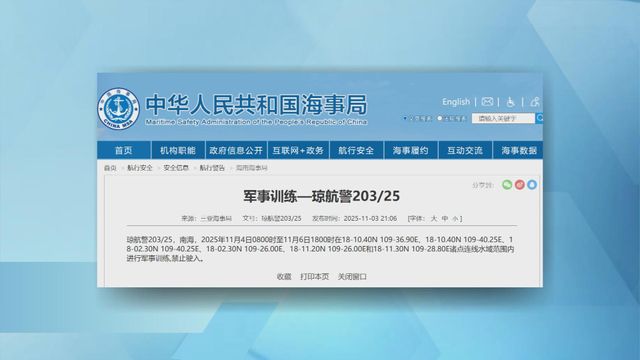Click the user icon beside the accessibility icon
The image size is (640, 360).
tap(535, 102)
